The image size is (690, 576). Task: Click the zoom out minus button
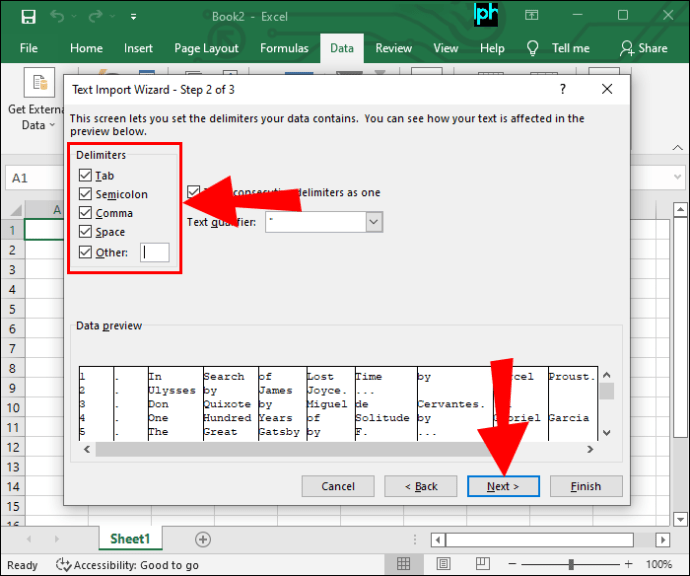(x=512, y=564)
